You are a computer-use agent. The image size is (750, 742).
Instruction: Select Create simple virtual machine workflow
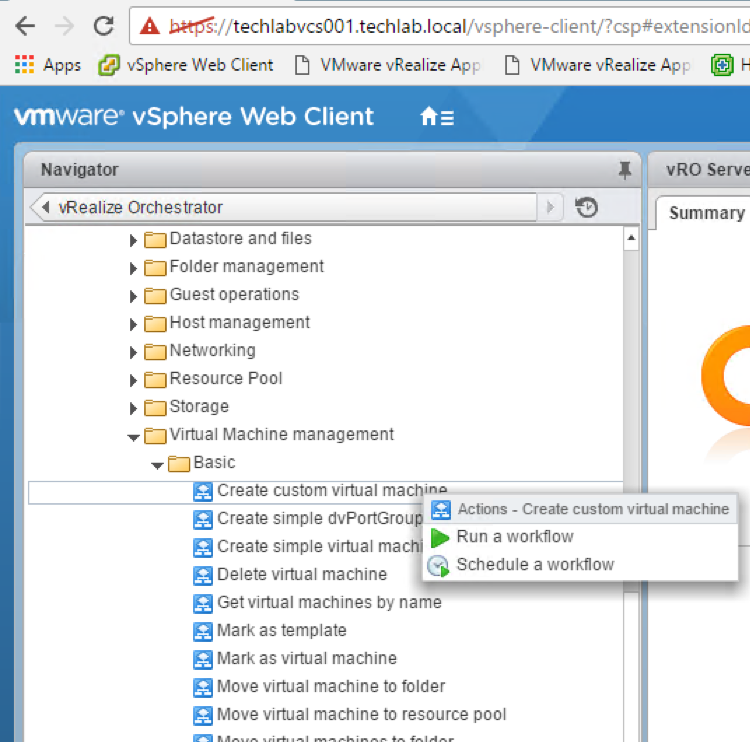(x=320, y=546)
